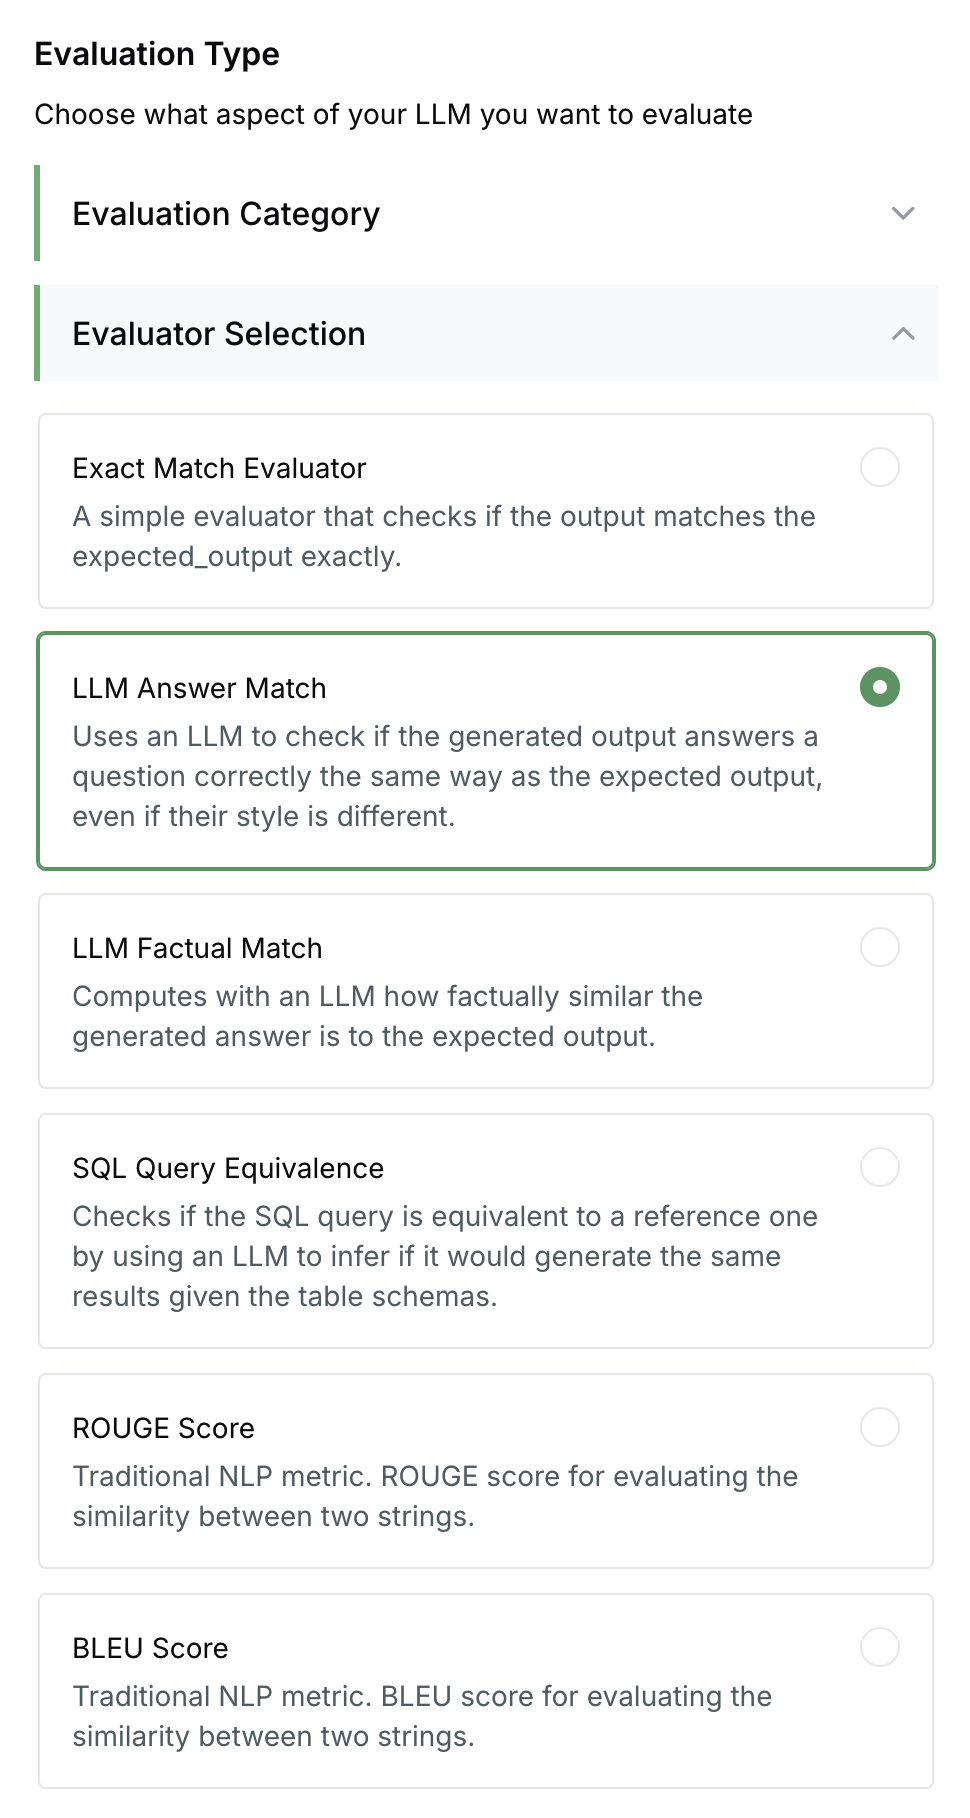Screen dimensions: 970x1818
Task: Click the Exact Match Evaluator title
Action: (x=219, y=468)
